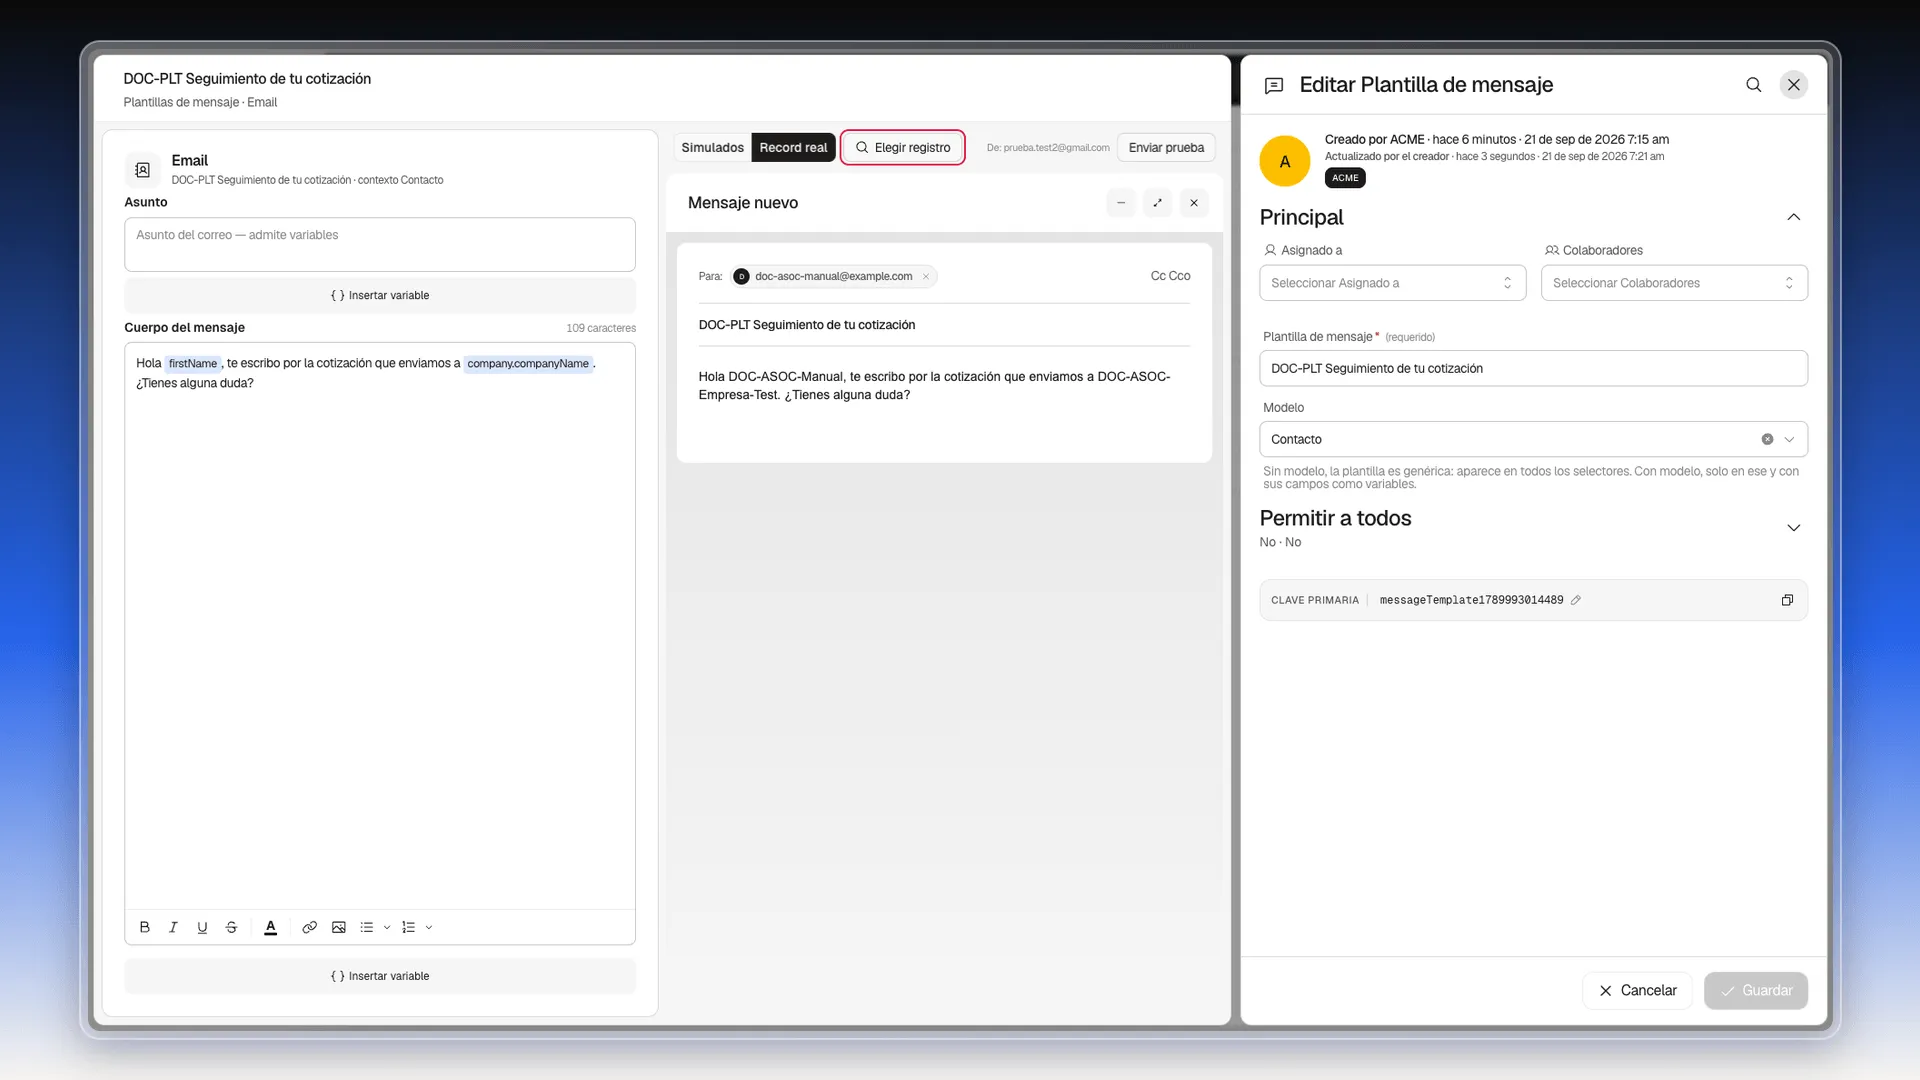This screenshot has height=1080, width=1920.
Task: Open the Modelo dropdown chevron
Action: point(1790,439)
